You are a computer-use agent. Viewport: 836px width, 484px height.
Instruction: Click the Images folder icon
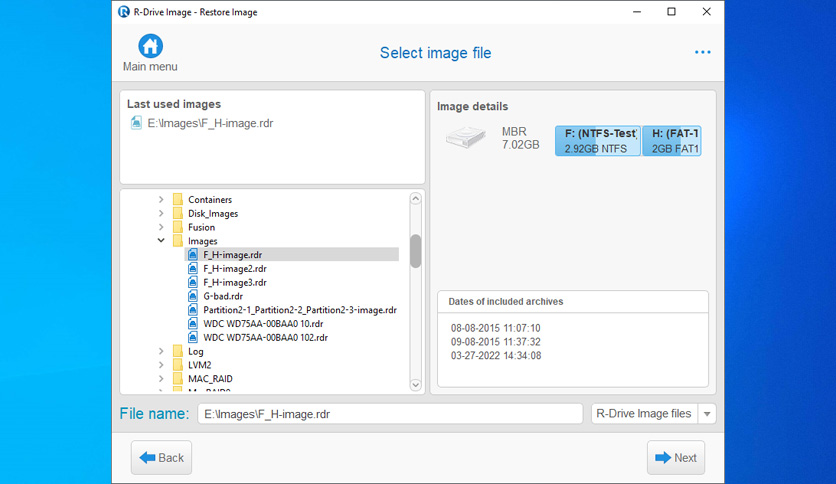point(178,241)
